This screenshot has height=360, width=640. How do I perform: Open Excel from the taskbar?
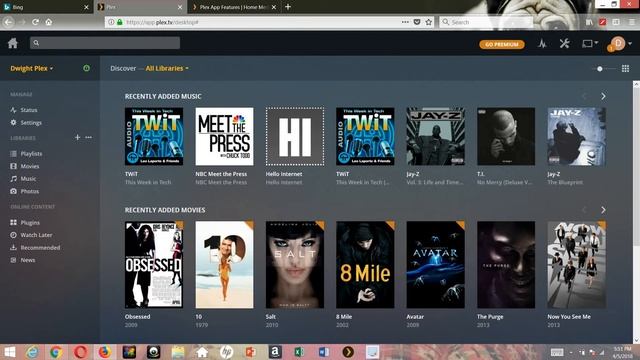299,352
